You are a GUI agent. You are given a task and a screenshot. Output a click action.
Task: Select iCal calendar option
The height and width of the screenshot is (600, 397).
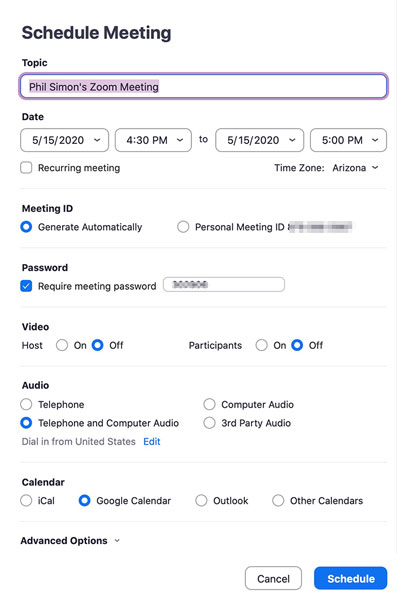pos(26,501)
